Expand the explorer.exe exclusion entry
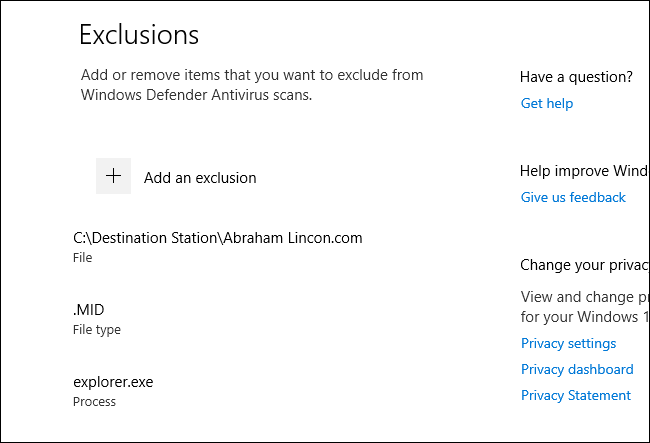Image resolution: width=650 pixels, height=443 pixels. tap(113, 382)
